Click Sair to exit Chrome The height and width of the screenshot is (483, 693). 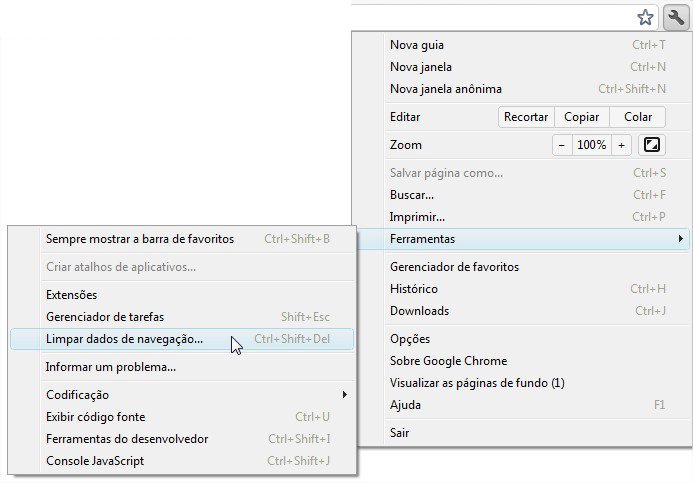(400, 433)
